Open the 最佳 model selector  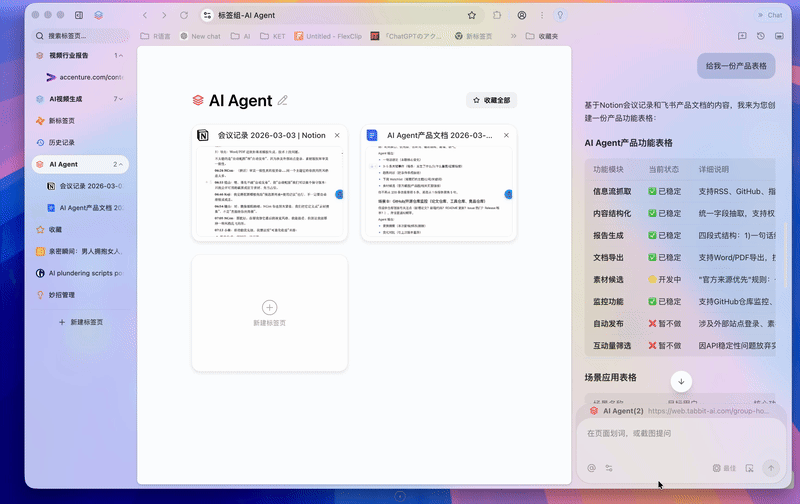pyautogui.click(x=724, y=468)
